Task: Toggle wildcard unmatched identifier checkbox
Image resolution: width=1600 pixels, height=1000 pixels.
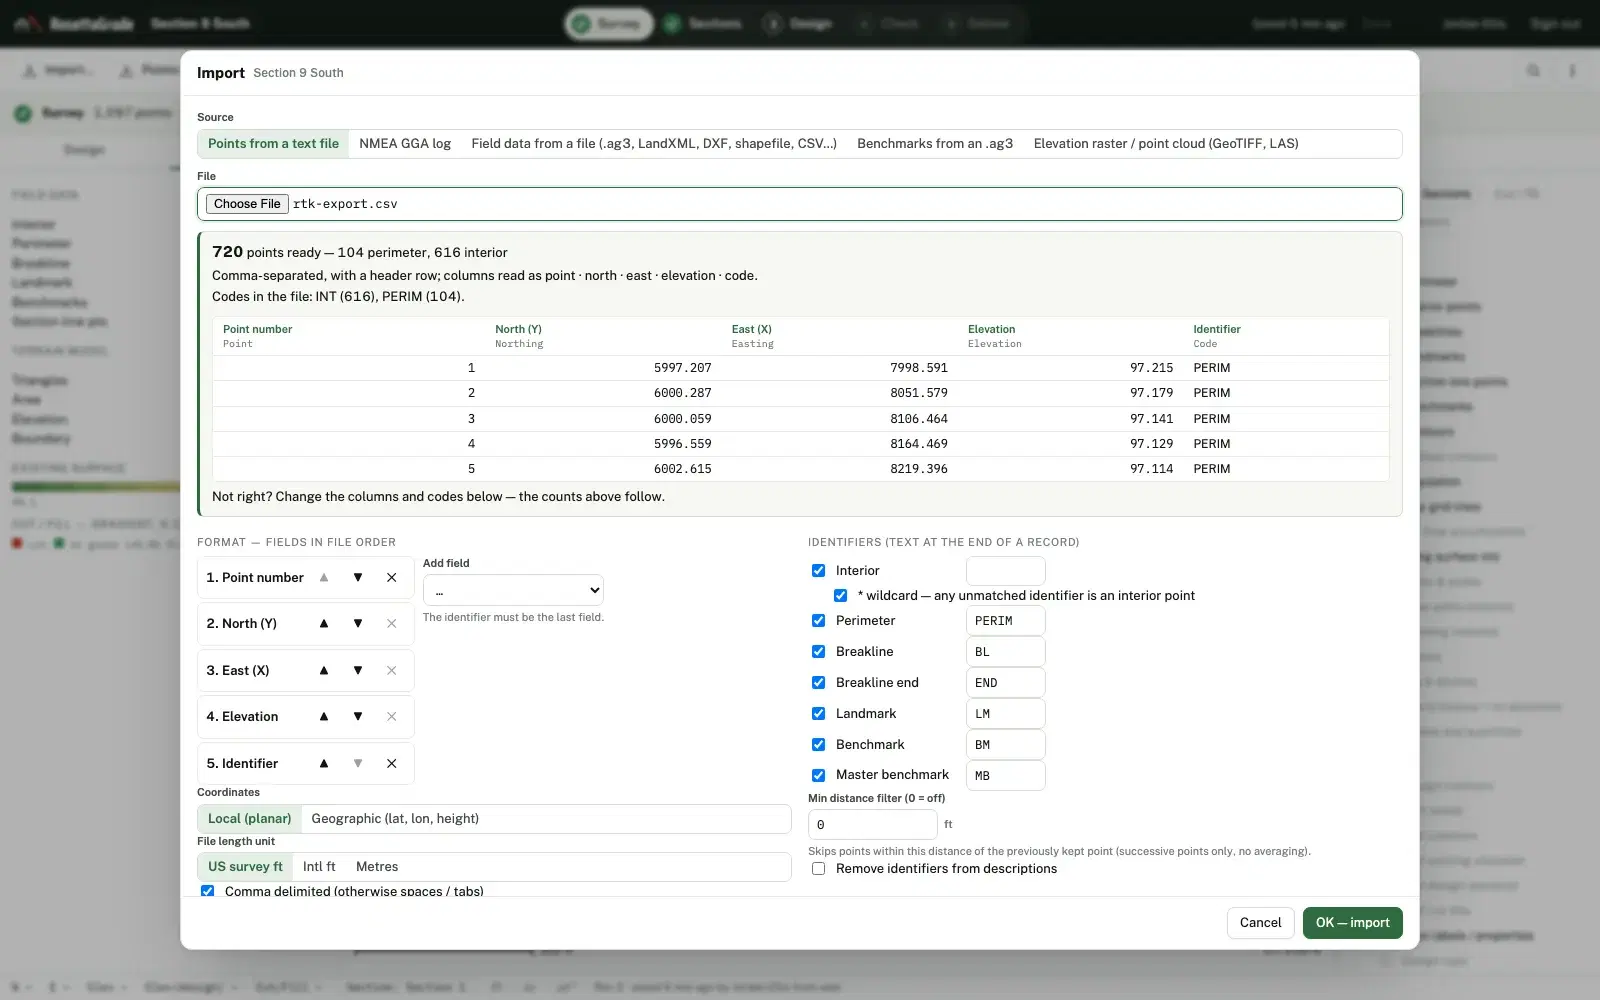Action: [x=840, y=596]
